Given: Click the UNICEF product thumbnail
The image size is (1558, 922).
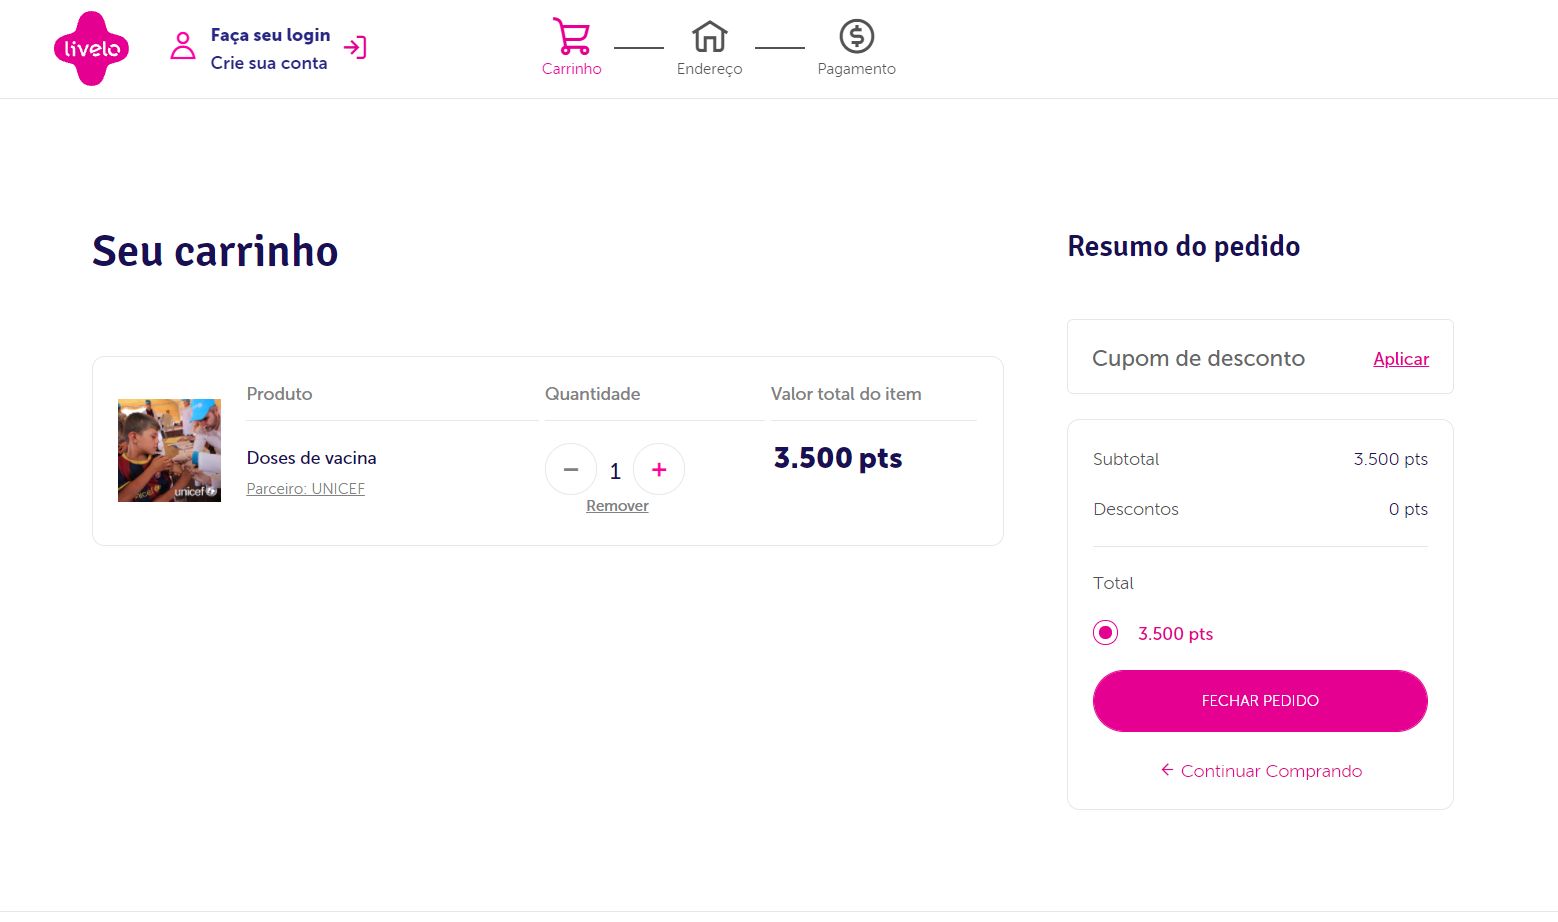Looking at the screenshot, I should tap(169, 450).
